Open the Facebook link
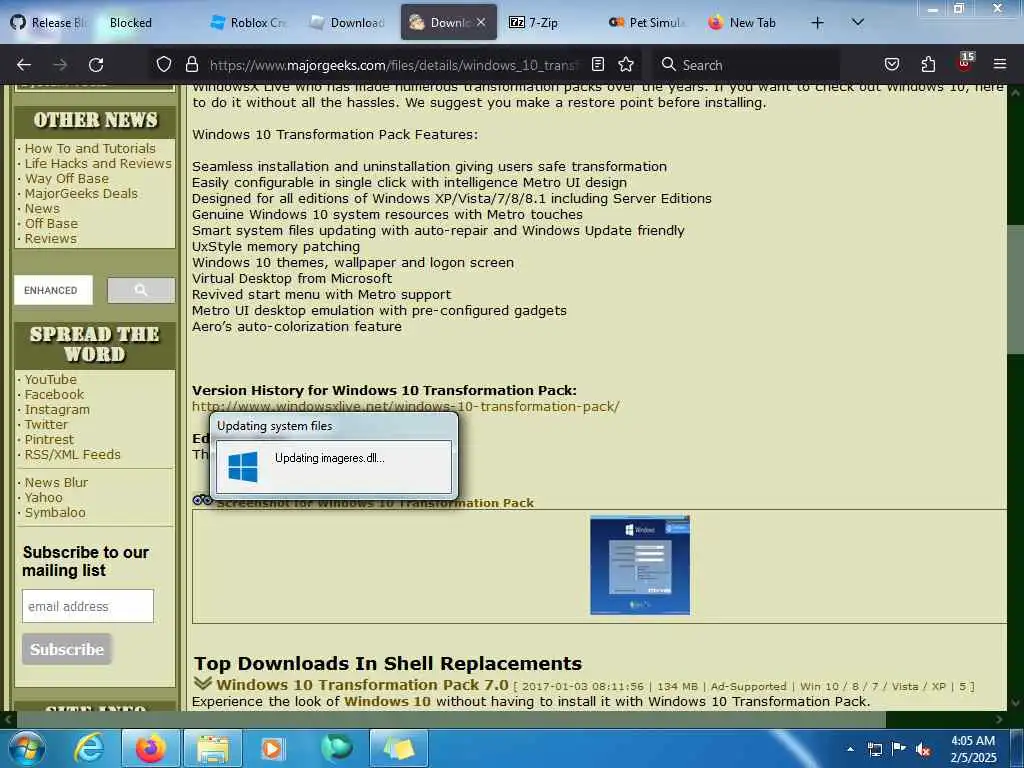 click(54, 394)
